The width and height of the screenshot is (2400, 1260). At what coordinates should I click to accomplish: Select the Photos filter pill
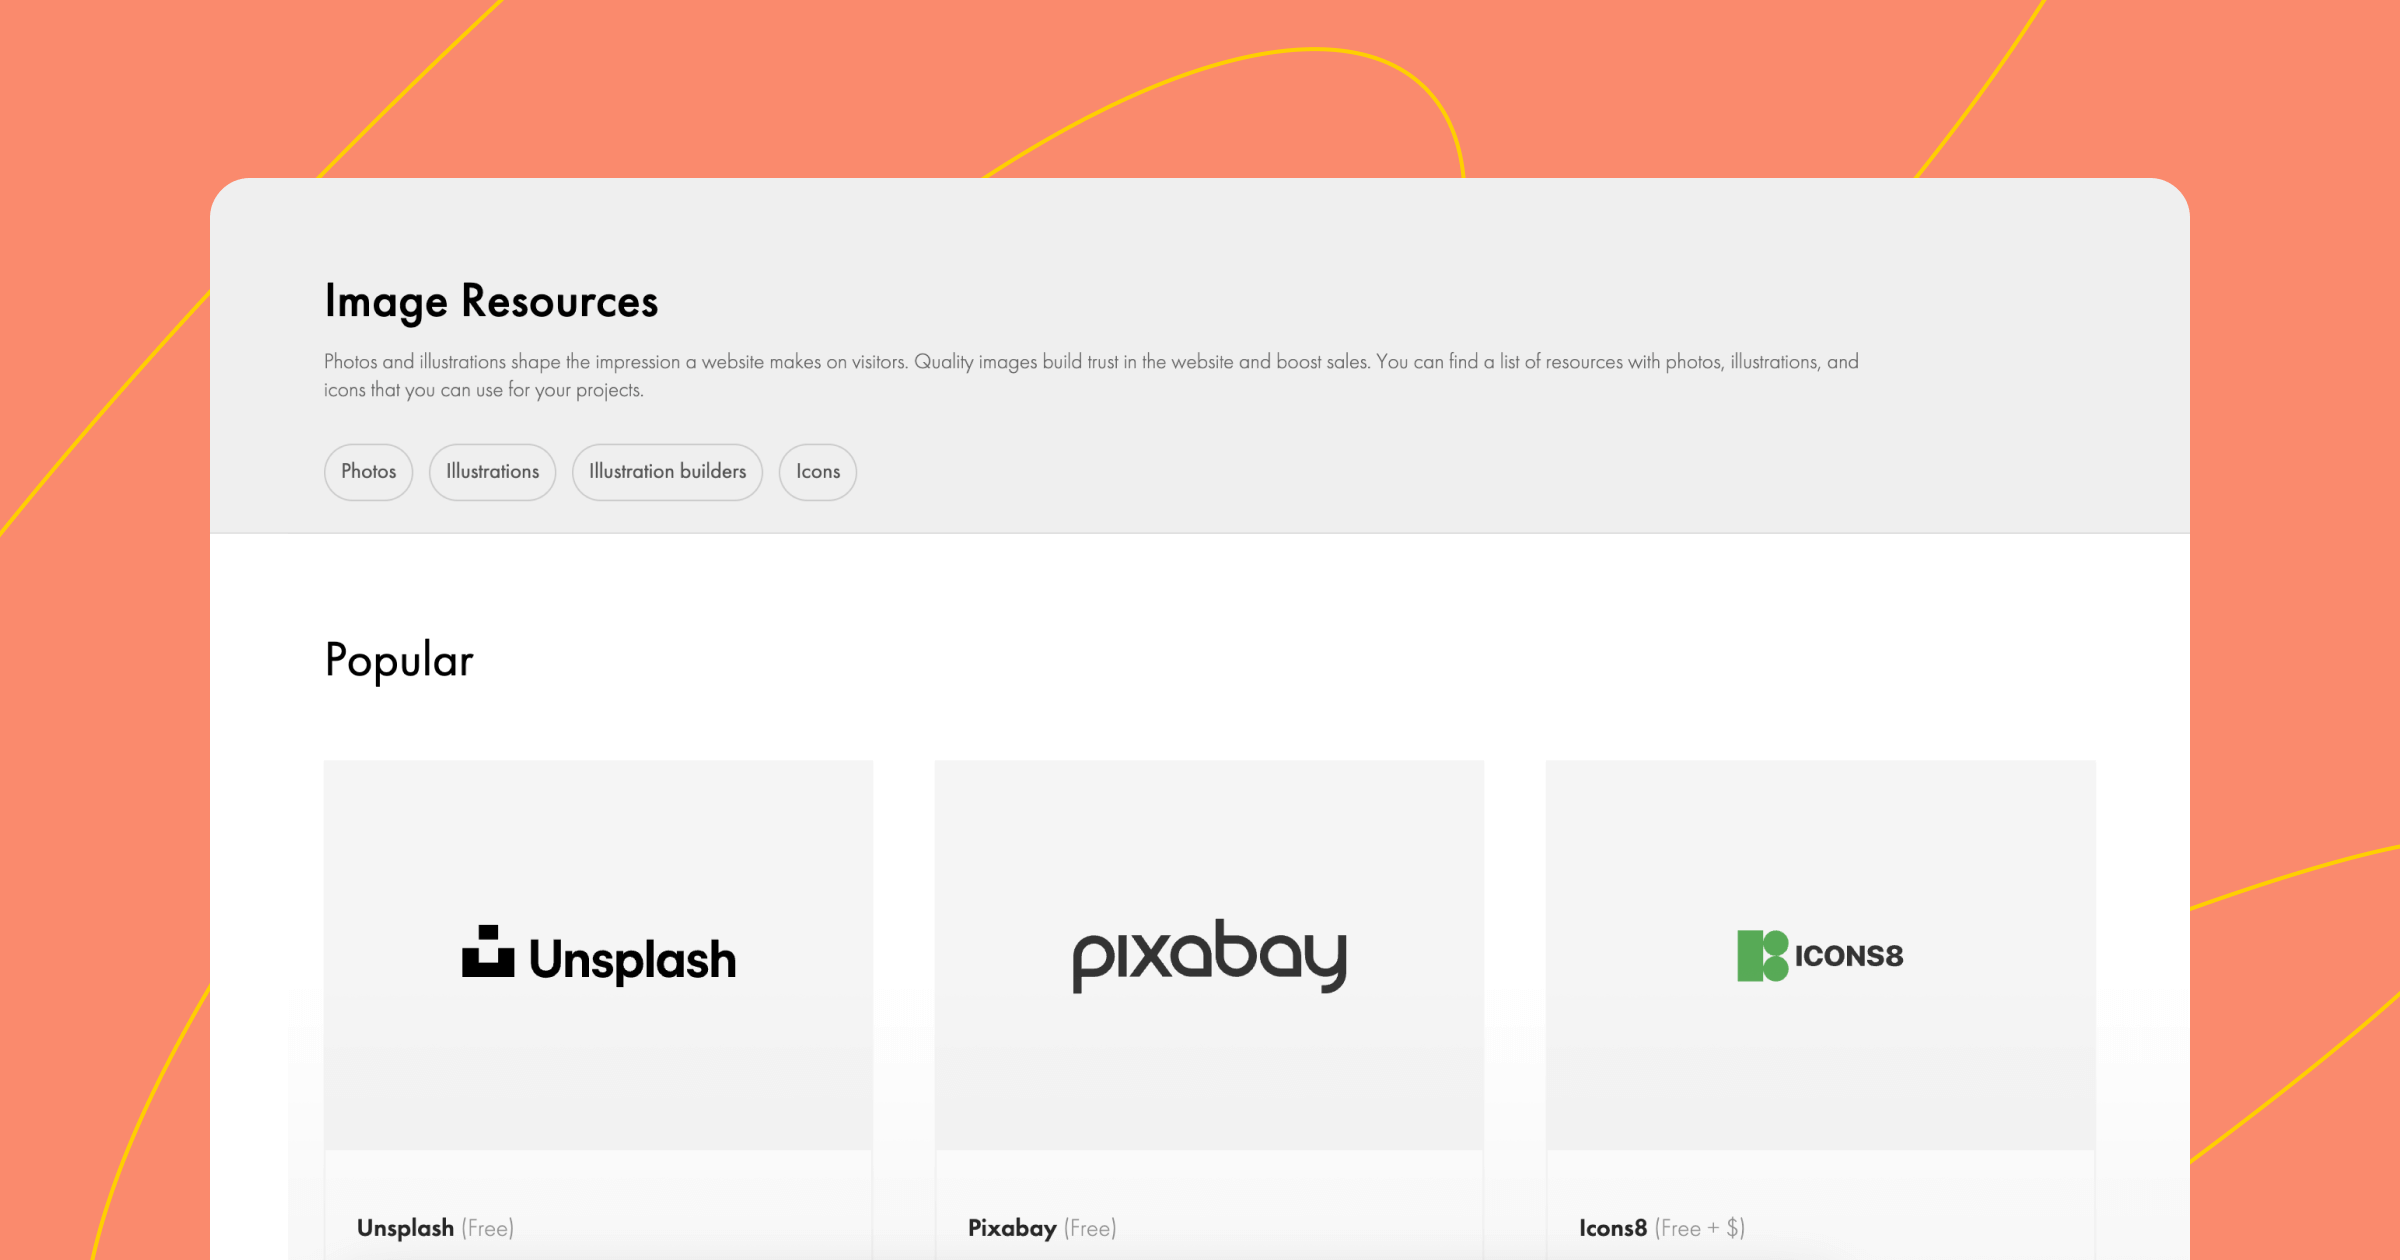tap(368, 472)
